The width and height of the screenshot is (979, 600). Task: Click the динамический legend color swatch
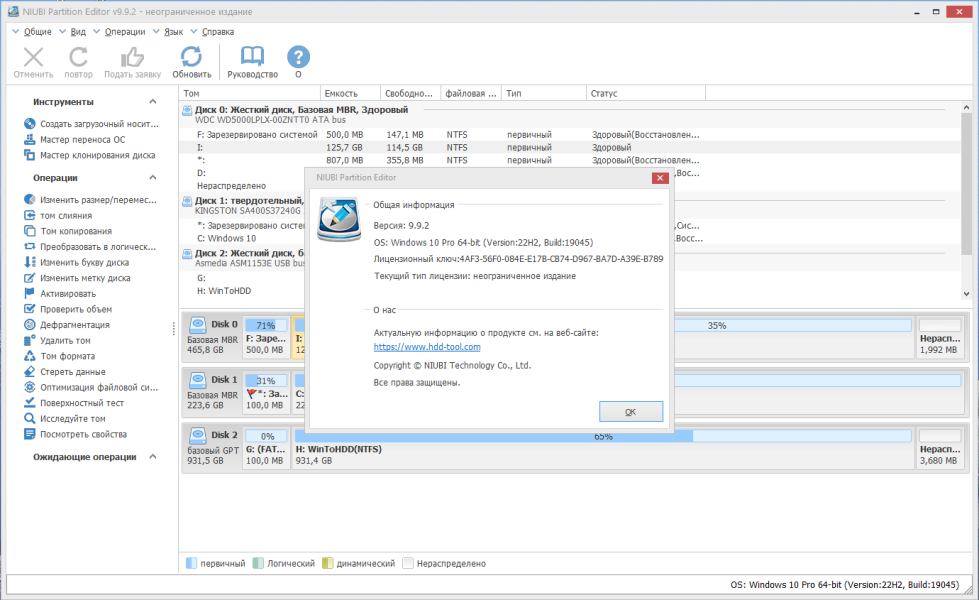coord(327,563)
